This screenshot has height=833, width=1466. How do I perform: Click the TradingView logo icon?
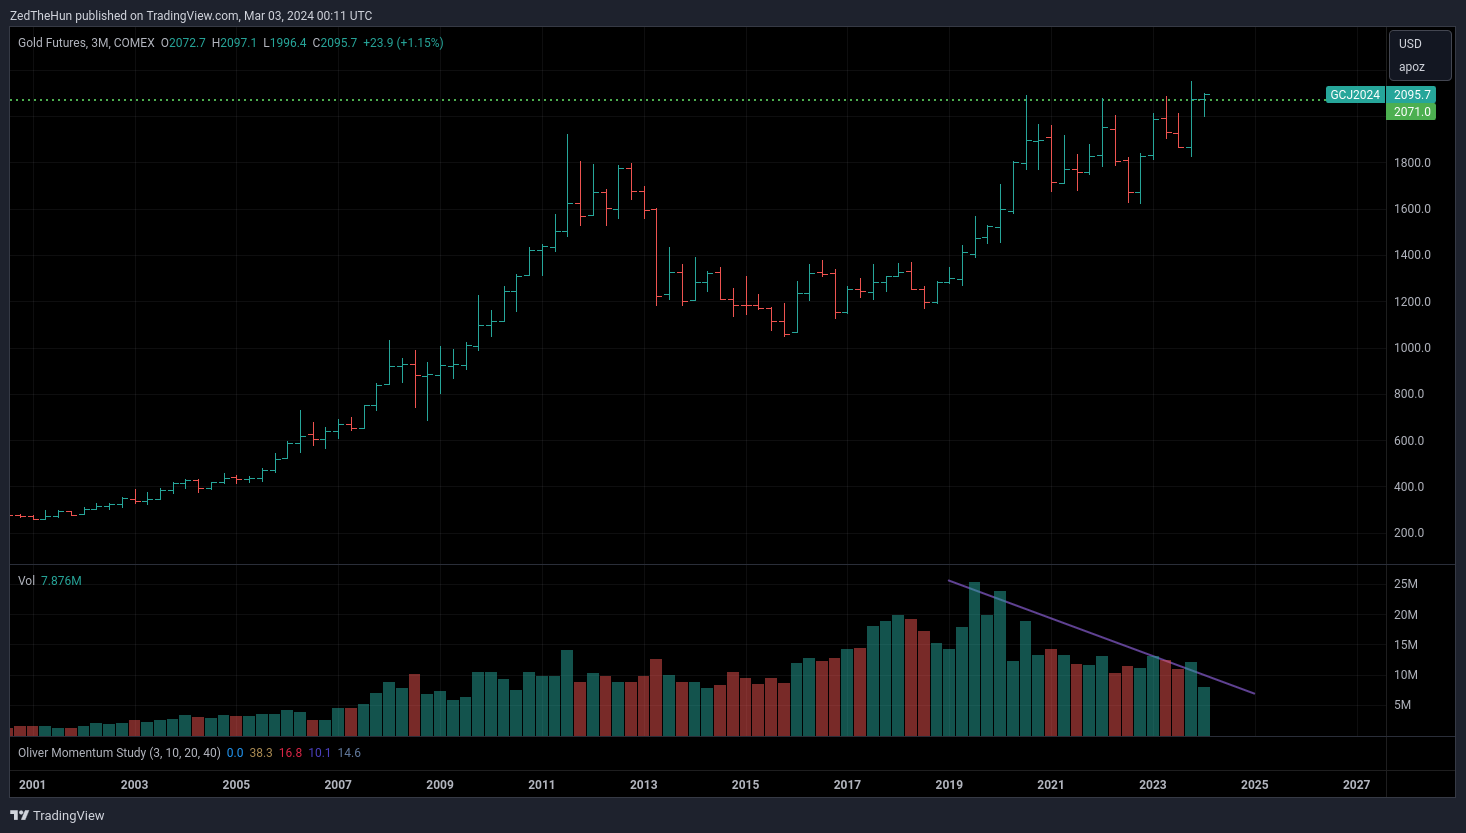point(19,815)
